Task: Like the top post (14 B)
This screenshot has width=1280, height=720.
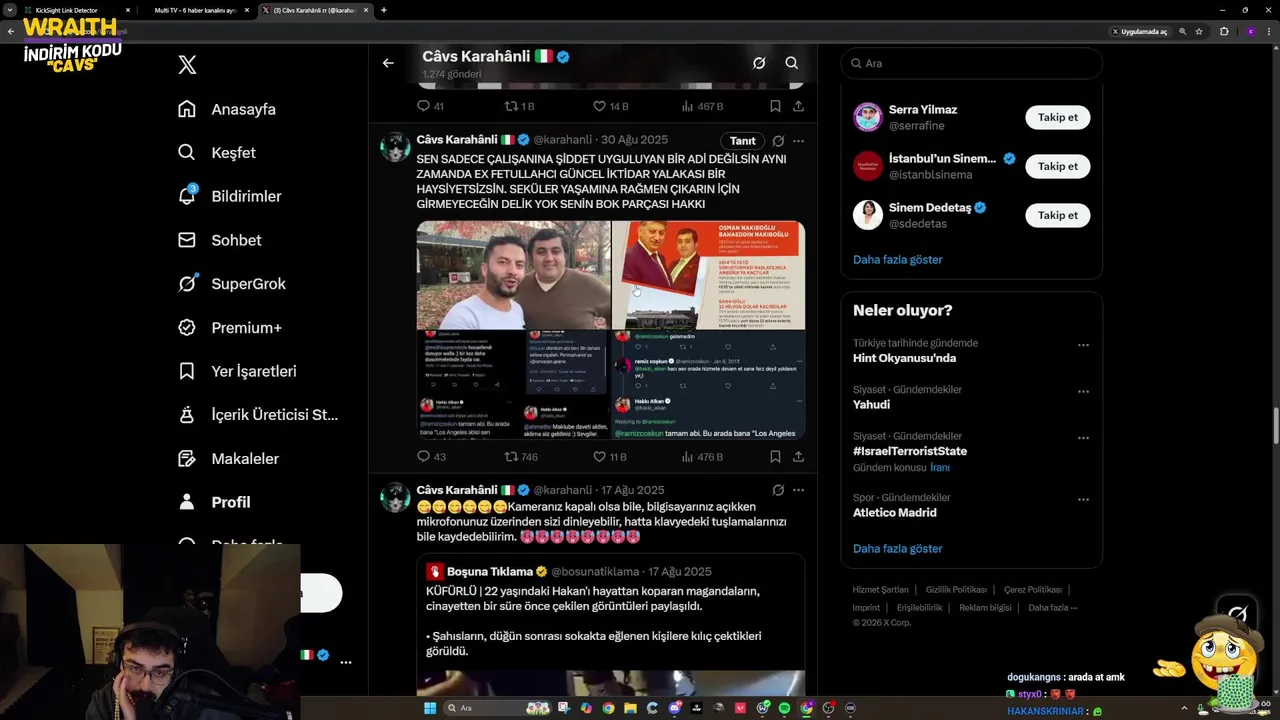Action: tap(610, 106)
